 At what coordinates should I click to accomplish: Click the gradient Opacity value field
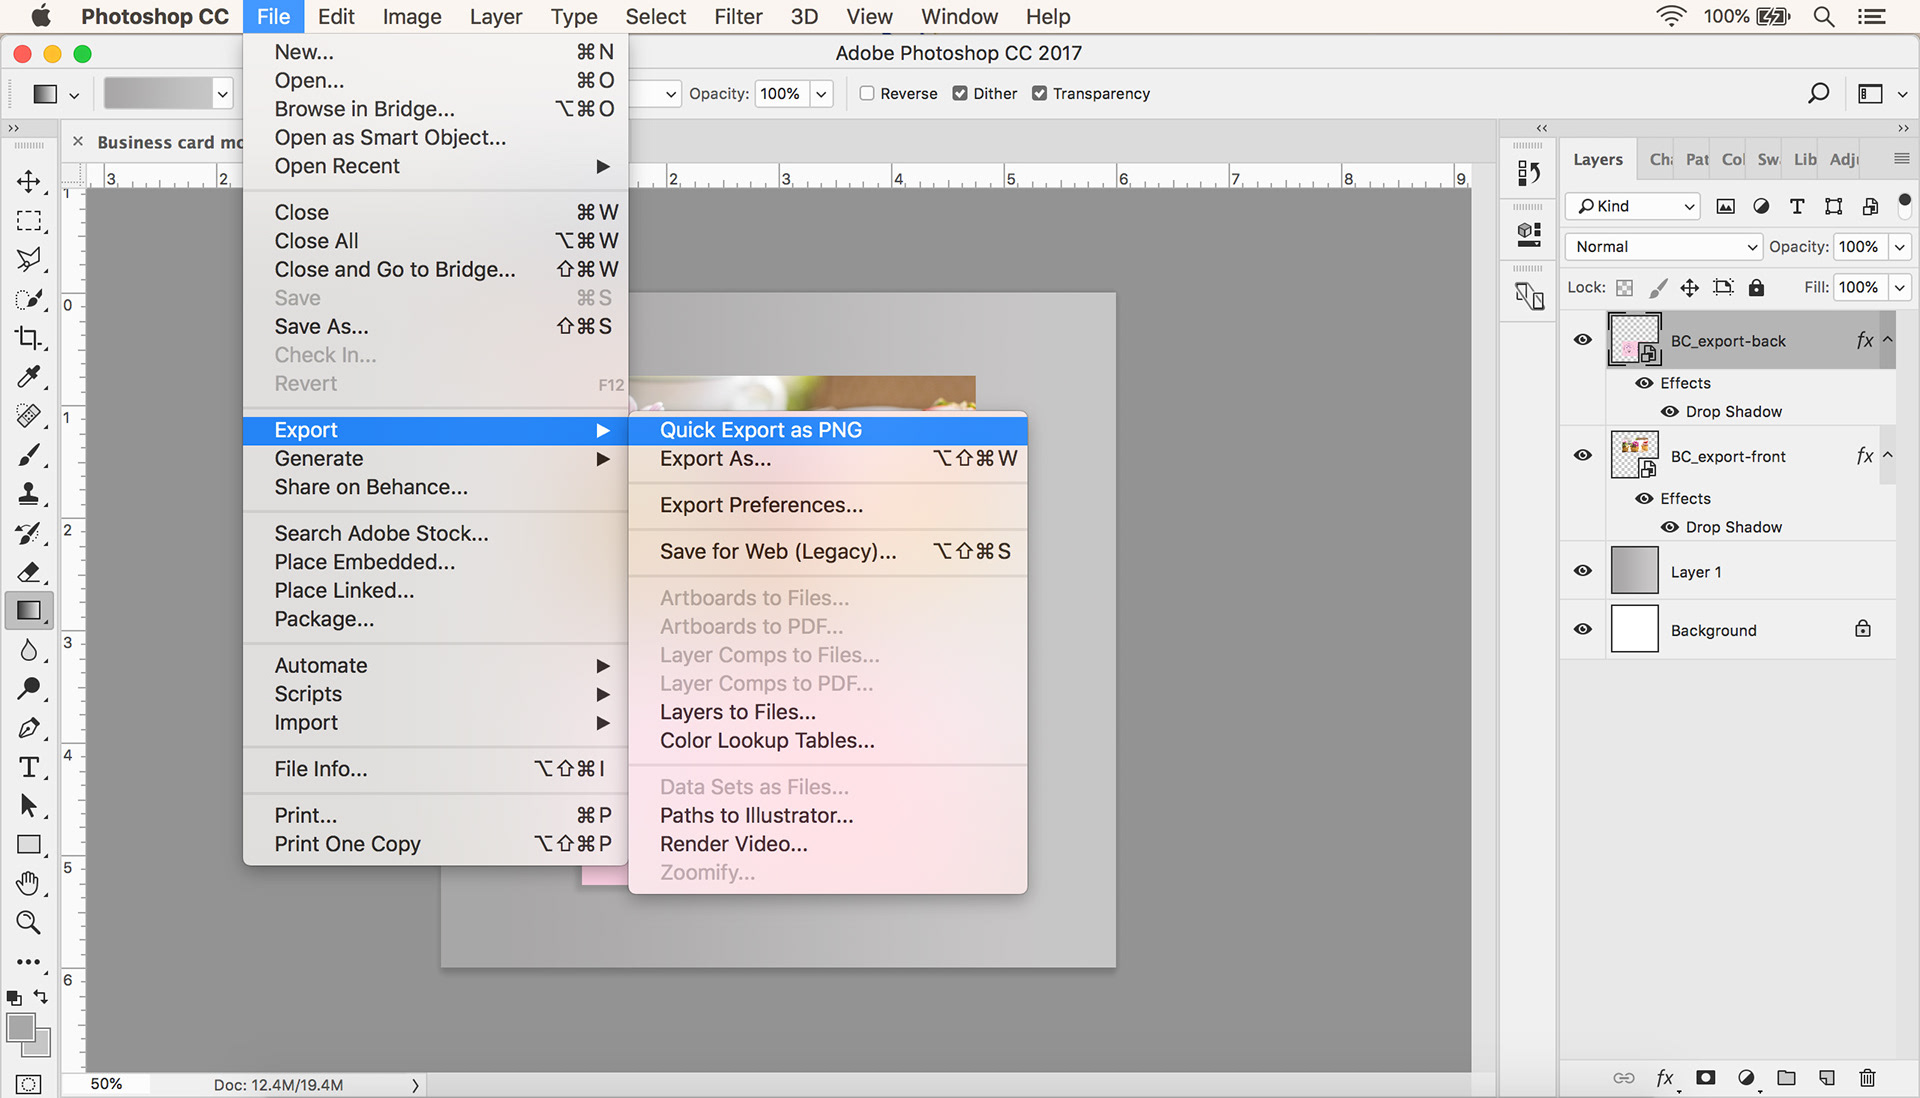782,94
